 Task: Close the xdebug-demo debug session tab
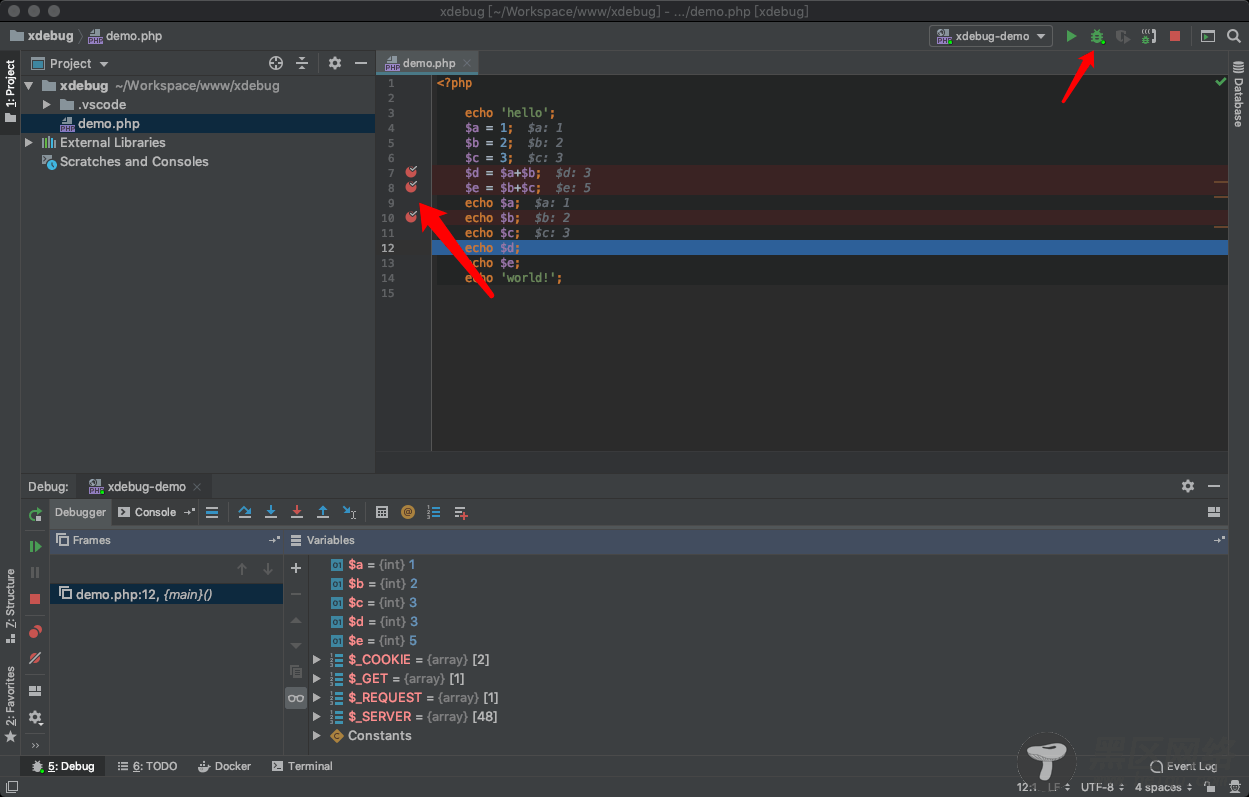(197, 487)
